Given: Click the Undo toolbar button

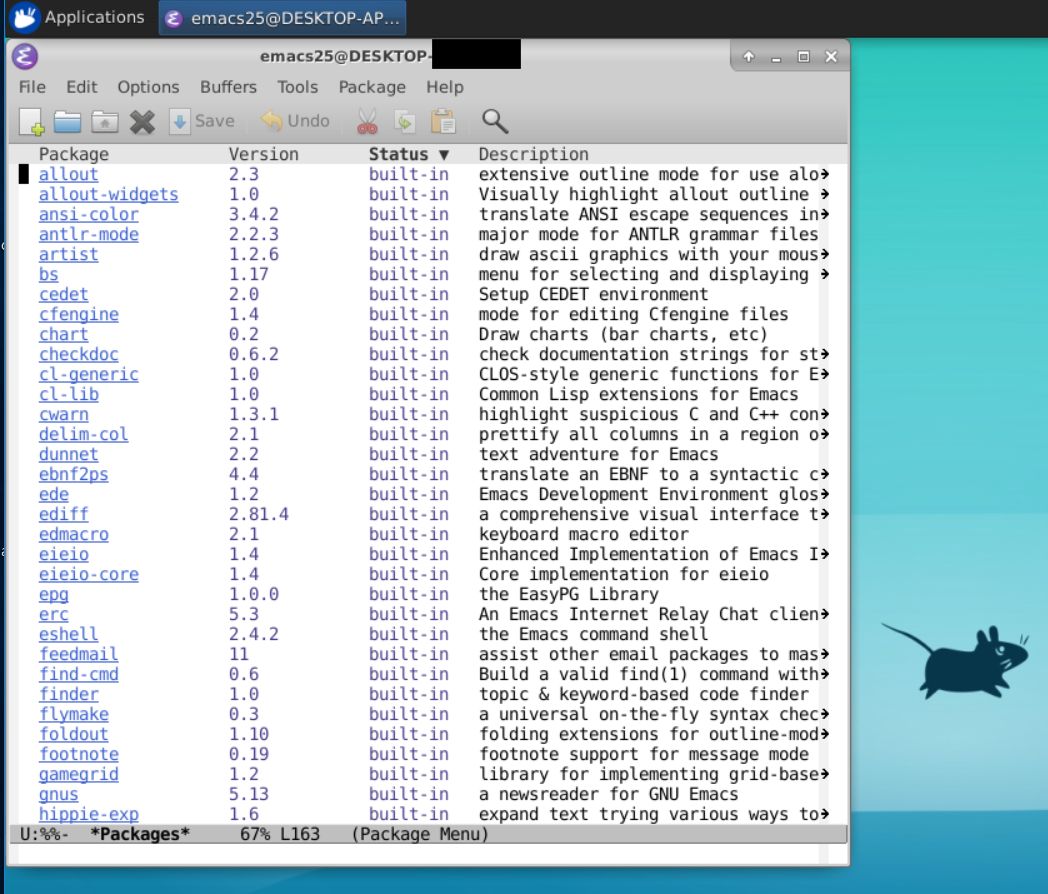Looking at the screenshot, I should [x=295, y=121].
